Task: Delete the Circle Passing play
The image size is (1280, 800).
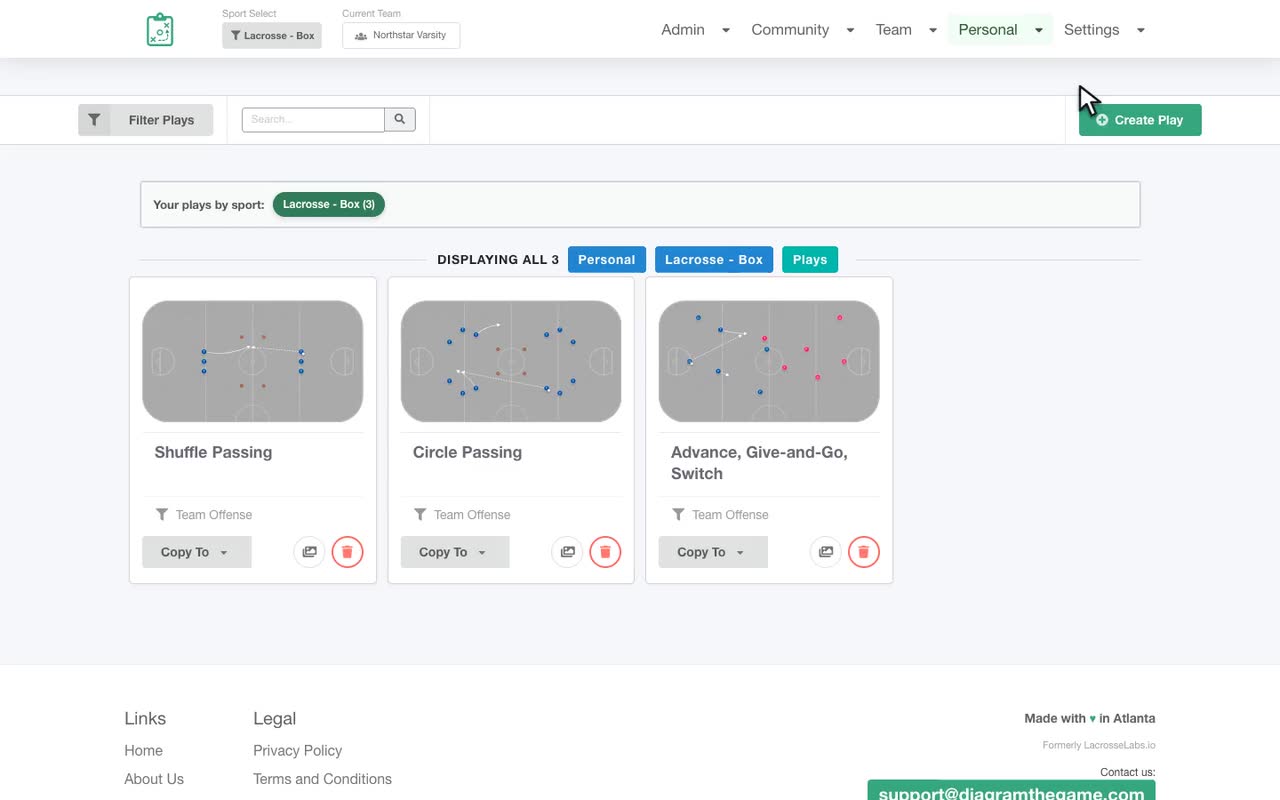Action: (605, 552)
